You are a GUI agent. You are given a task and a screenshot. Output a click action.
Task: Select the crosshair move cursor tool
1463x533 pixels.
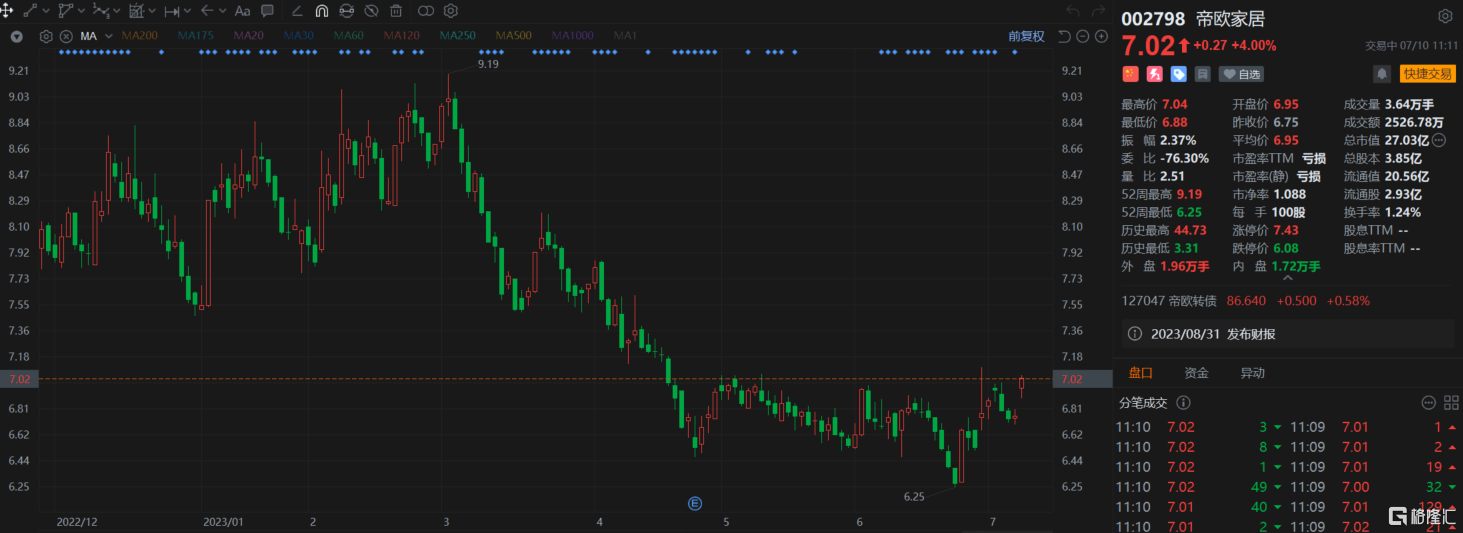8,11
